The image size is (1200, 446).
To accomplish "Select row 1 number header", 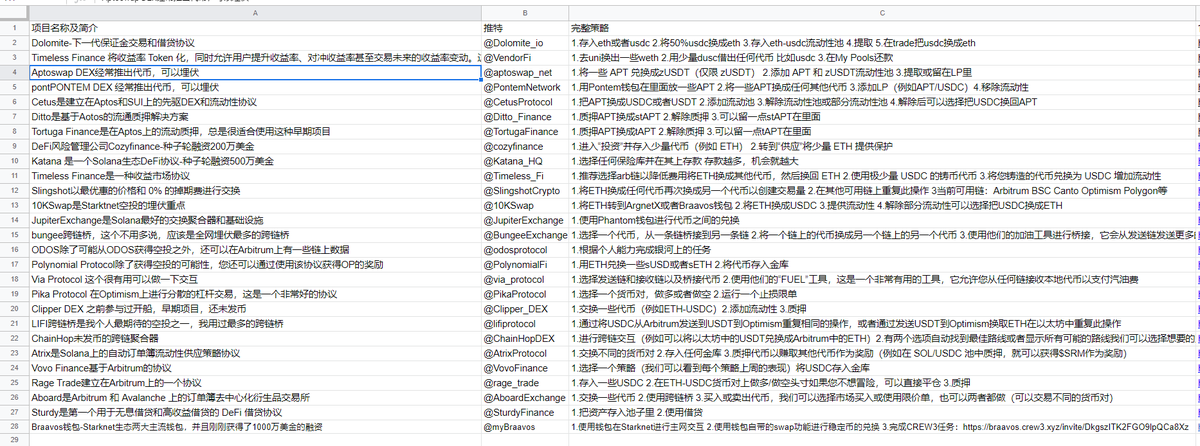I will point(14,28).
